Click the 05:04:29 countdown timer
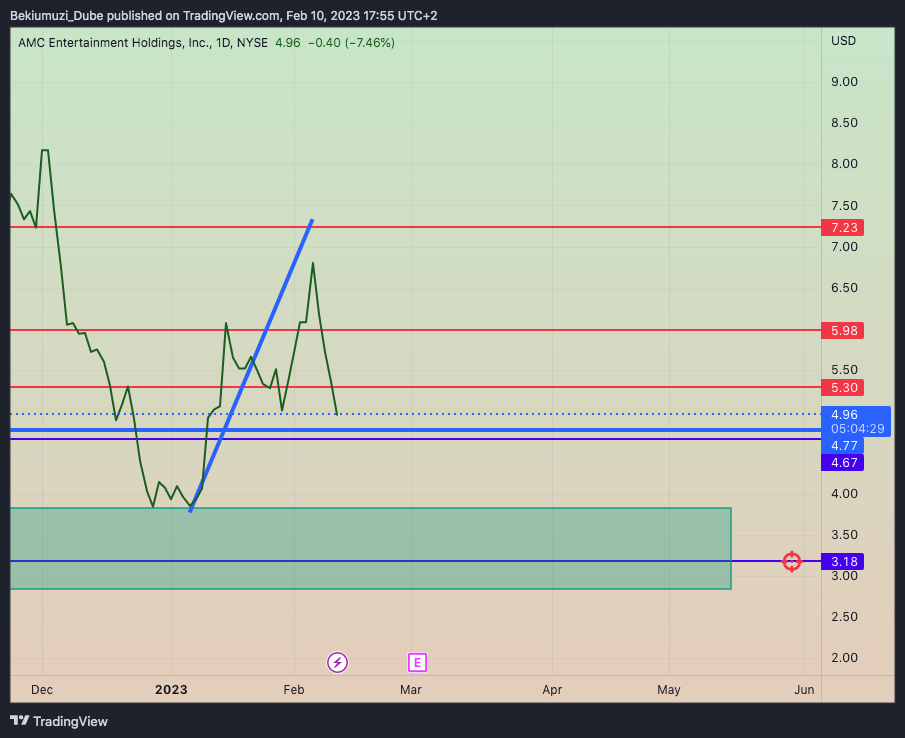Image resolution: width=905 pixels, height=738 pixels. click(x=857, y=429)
